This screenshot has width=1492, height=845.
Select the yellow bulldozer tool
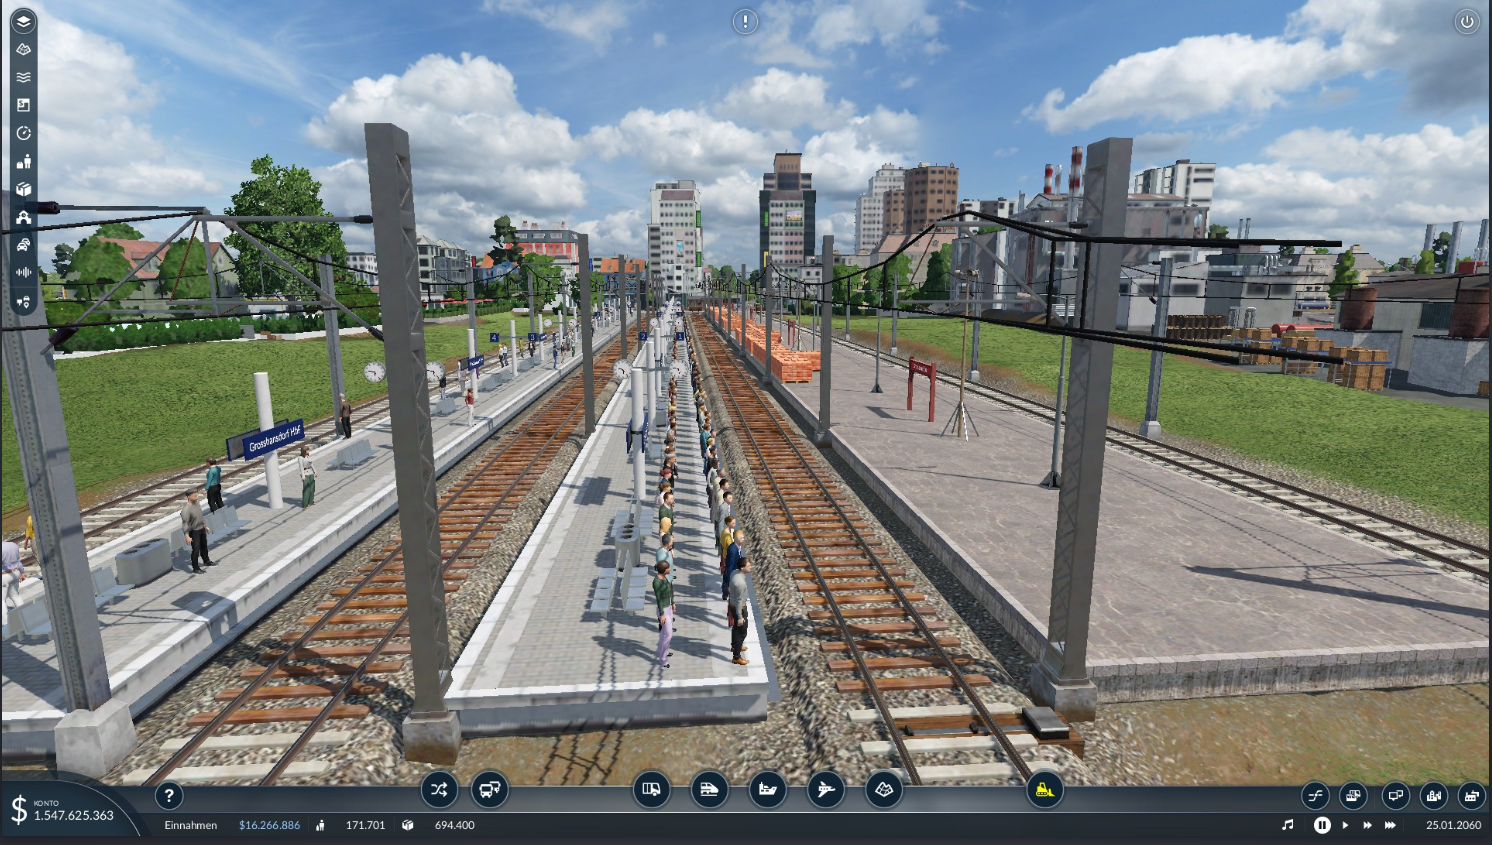click(x=1044, y=790)
